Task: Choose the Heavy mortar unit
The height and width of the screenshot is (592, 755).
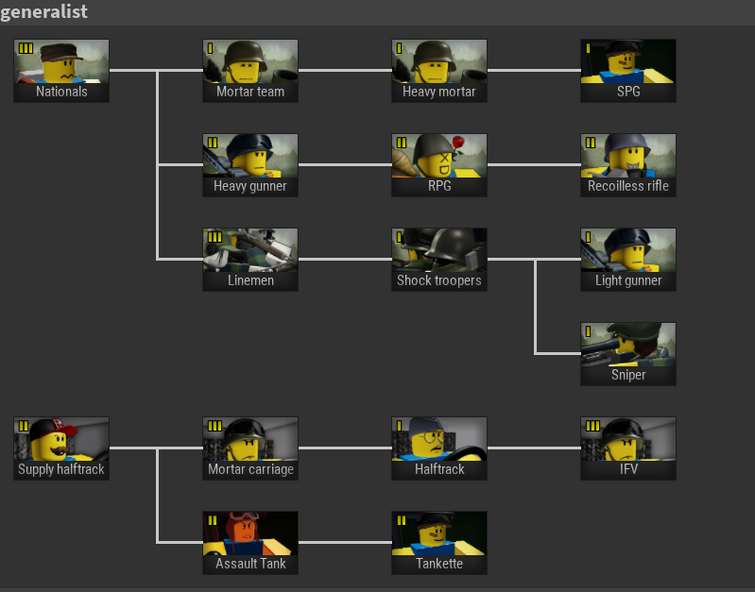Action: [x=439, y=71]
